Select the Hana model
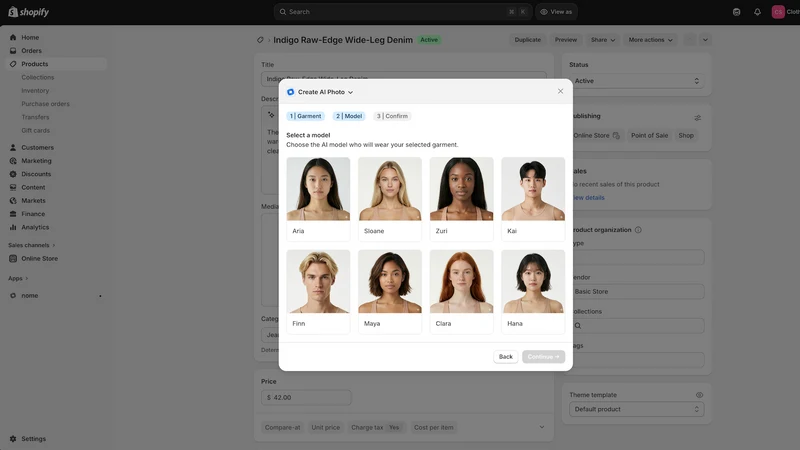This screenshot has width=800, height=450. click(x=533, y=292)
